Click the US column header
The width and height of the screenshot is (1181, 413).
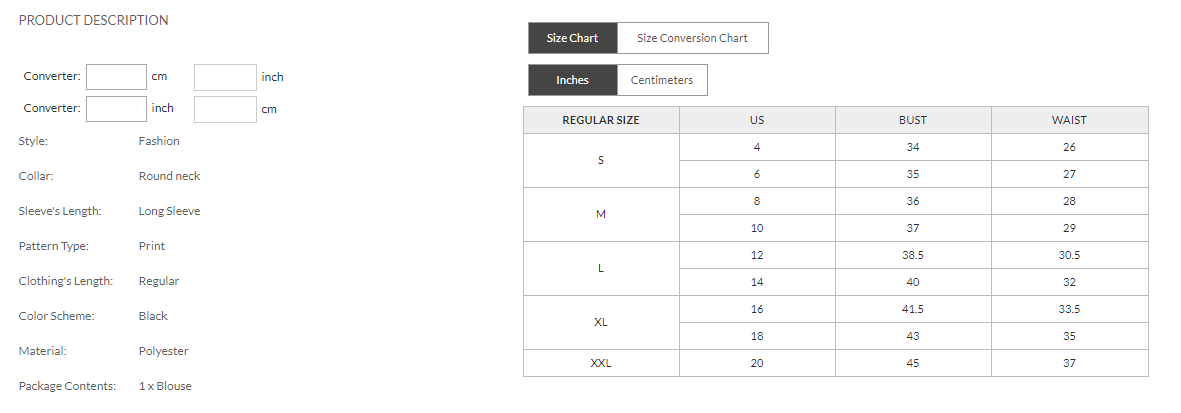757,120
